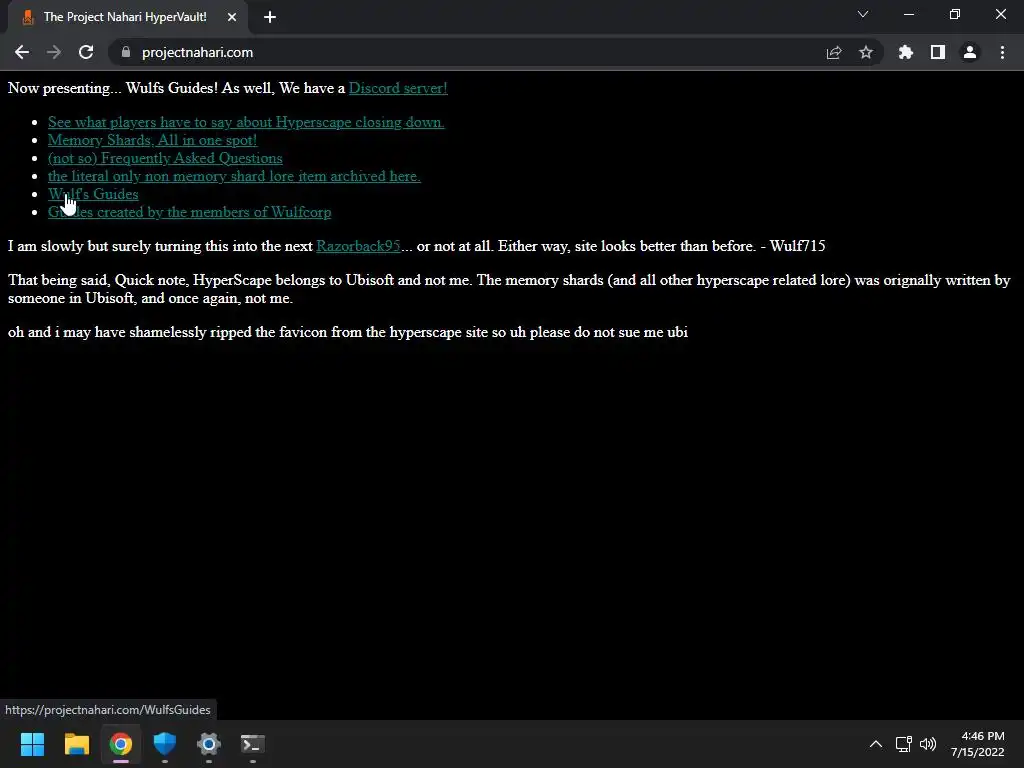Restore down the Chrome window

[x=955, y=14]
